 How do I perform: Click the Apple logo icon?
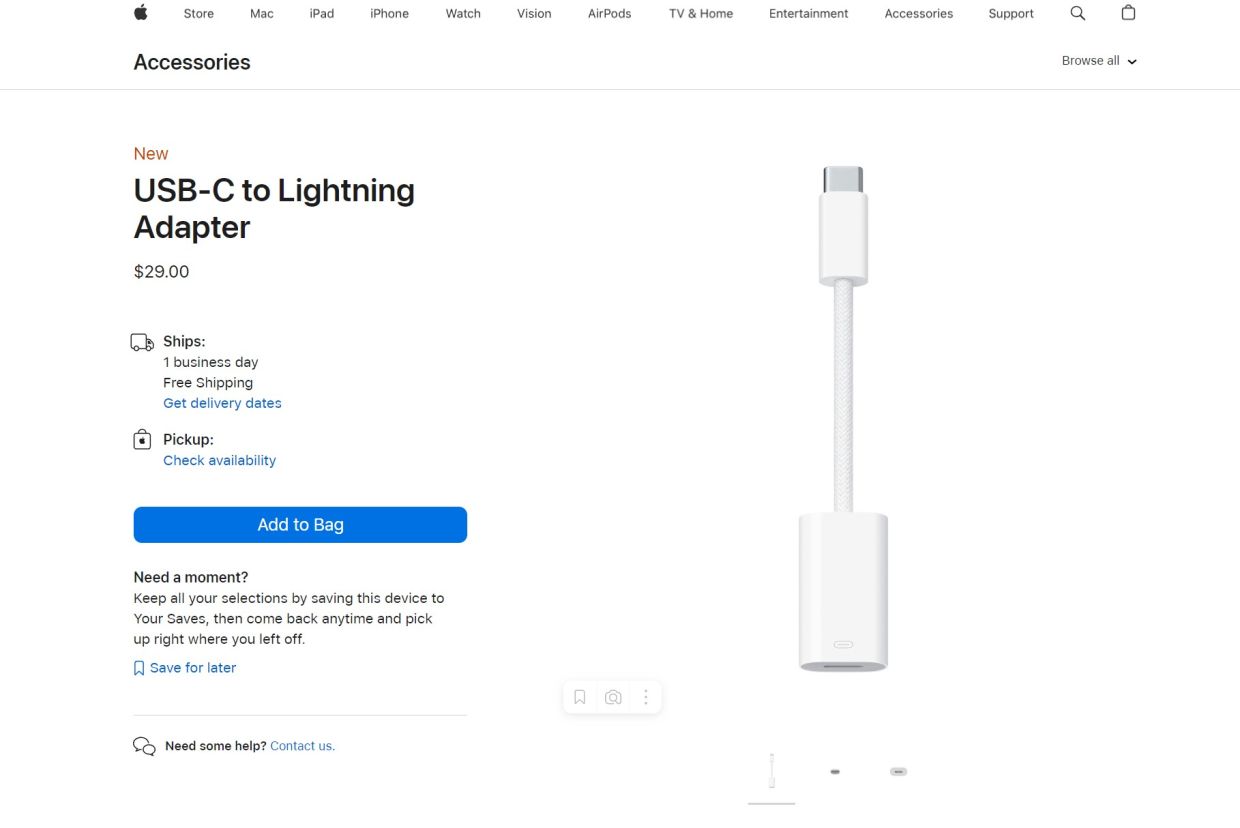[x=141, y=13]
